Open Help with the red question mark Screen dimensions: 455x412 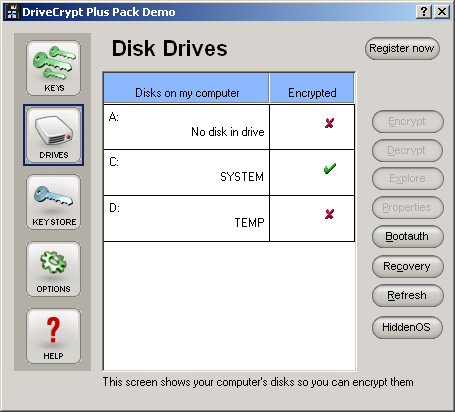click(x=53, y=336)
